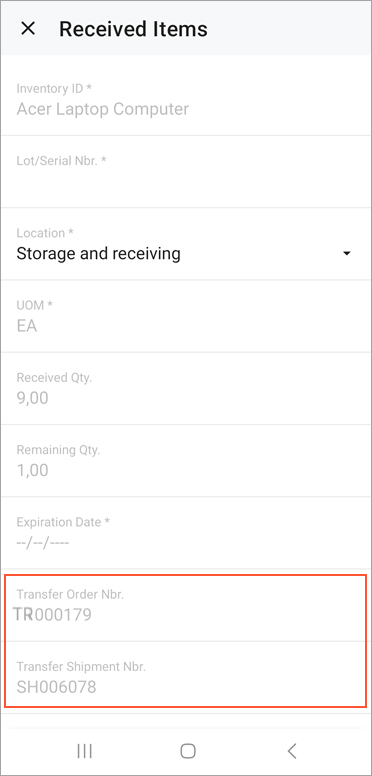
Task: Click the Received Qty. label text
Action: pos(54,378)
